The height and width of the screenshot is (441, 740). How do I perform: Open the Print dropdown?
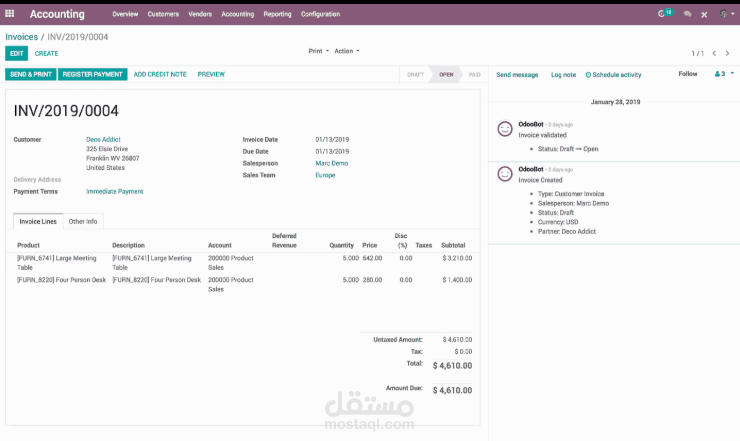319,51
